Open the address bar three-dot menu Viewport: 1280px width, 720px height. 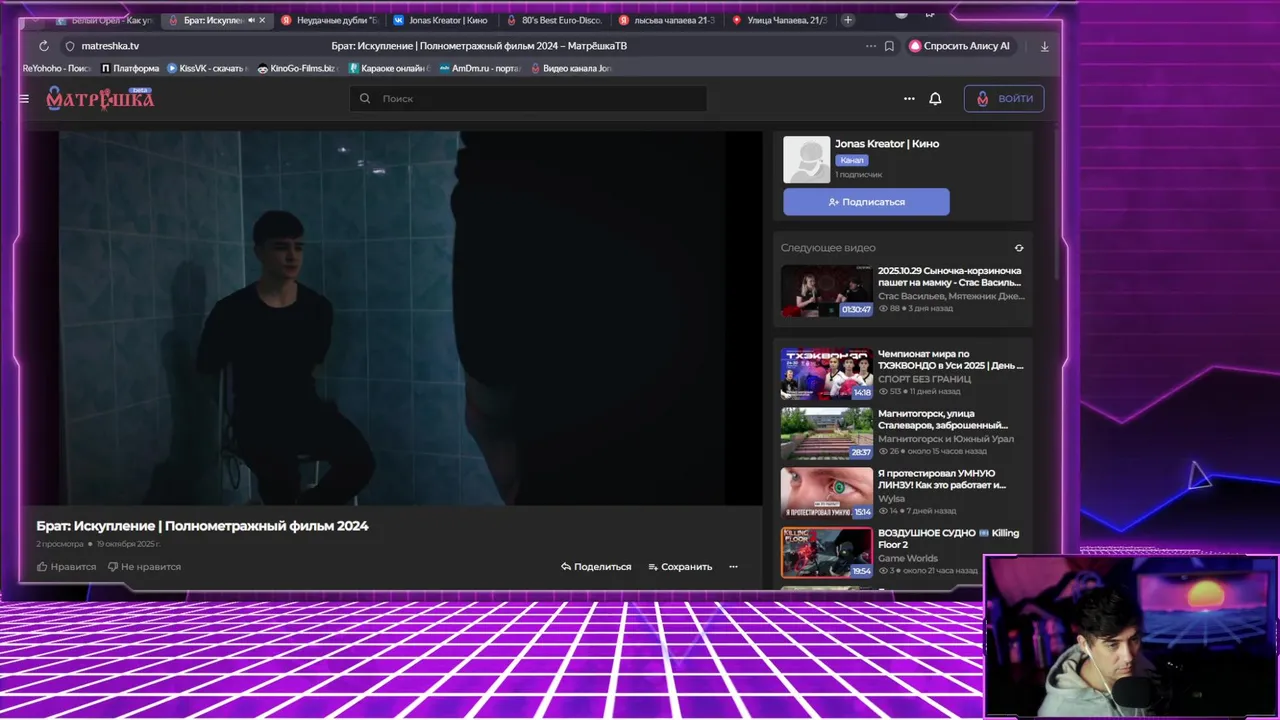click(870, 46)
